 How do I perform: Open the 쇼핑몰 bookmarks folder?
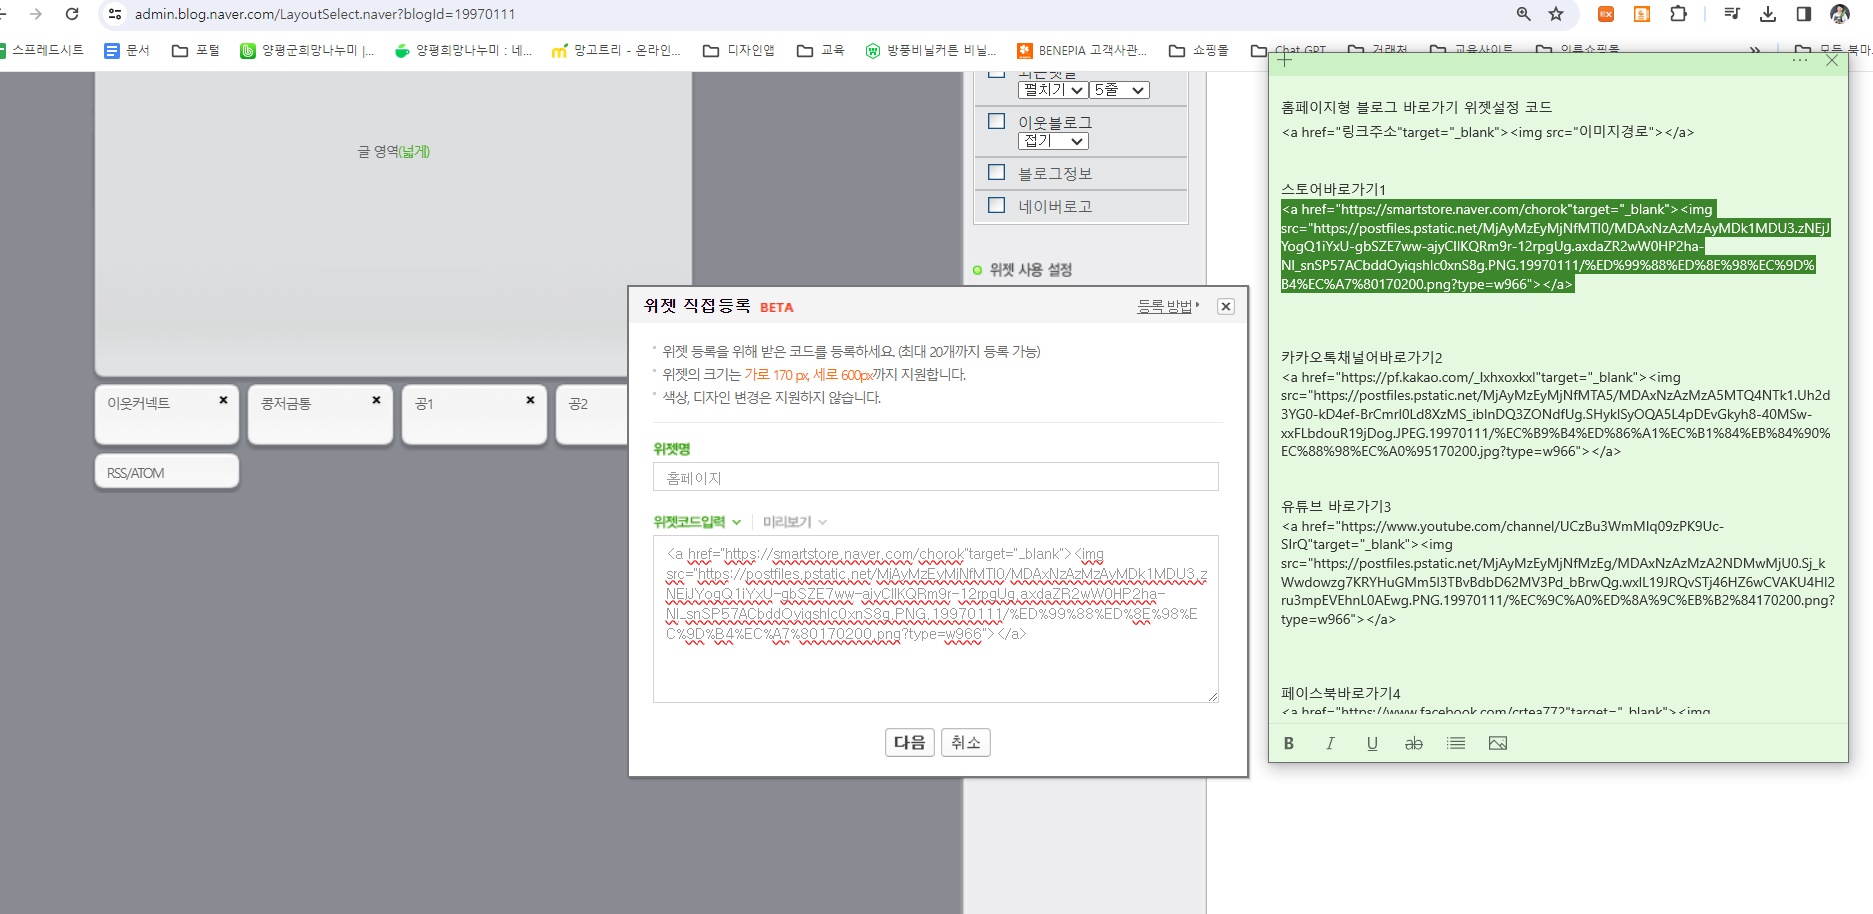coord(1213,49)
